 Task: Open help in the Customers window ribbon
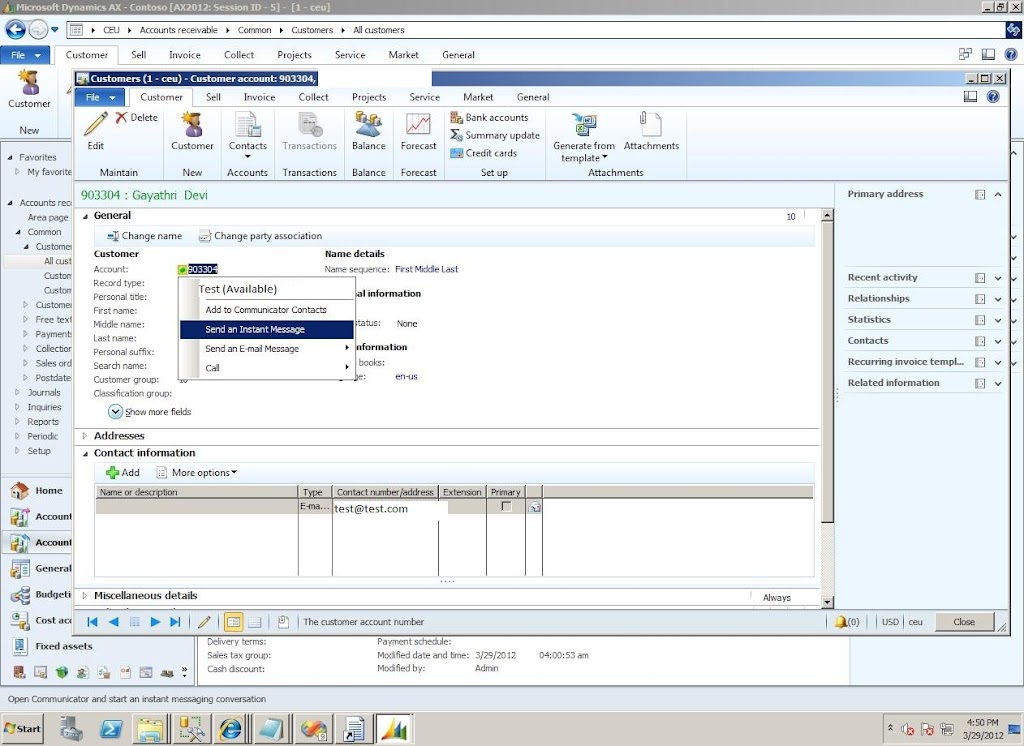pos(993,97)
